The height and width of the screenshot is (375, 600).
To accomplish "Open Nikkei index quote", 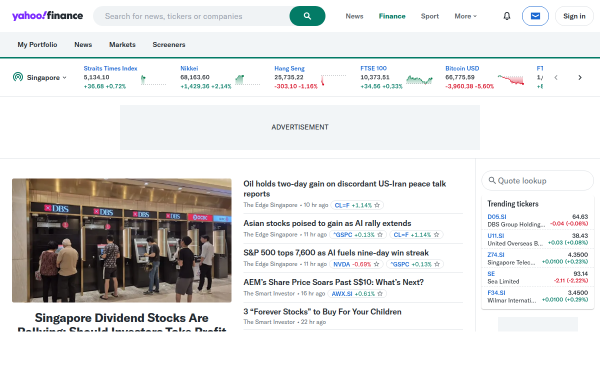I will pyautogui.click(x=189, y=68).
